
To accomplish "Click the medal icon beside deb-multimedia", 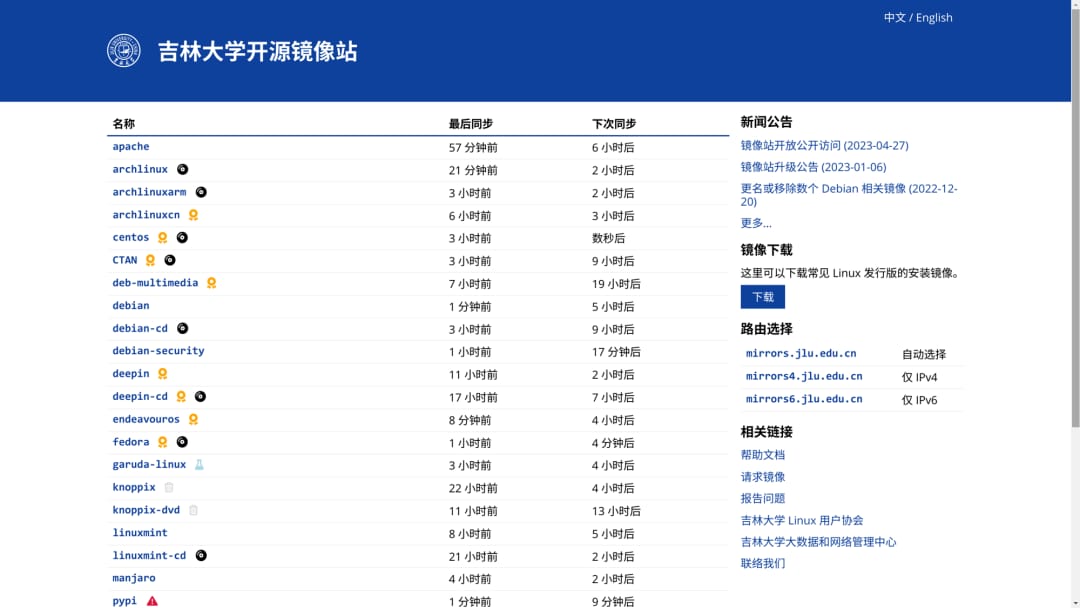I will pyautogui.click(x=211, y=283).
